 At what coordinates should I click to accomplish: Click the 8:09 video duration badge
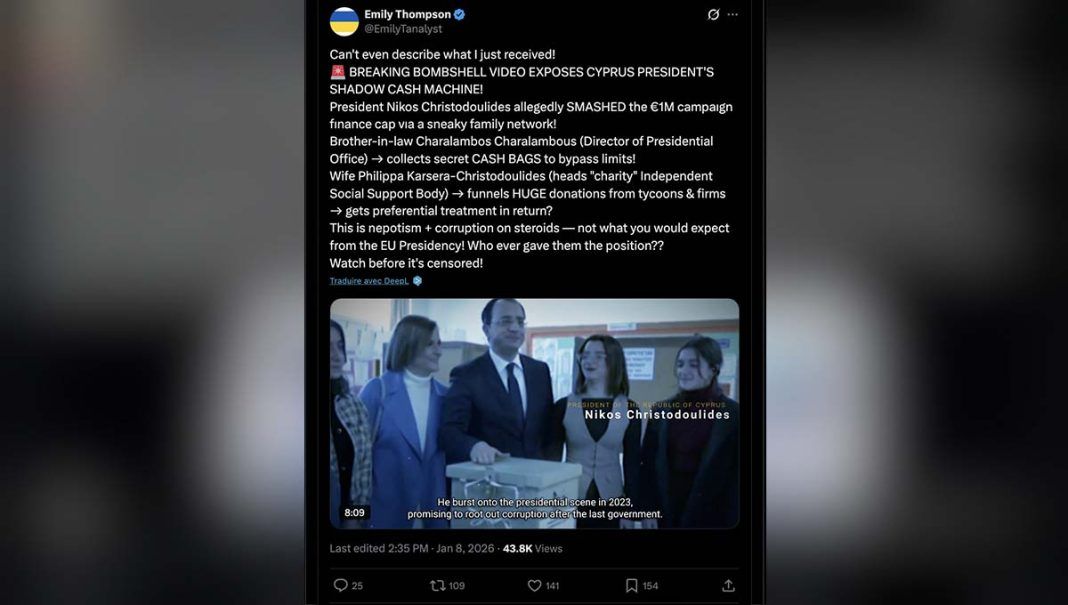click(354, 512)
